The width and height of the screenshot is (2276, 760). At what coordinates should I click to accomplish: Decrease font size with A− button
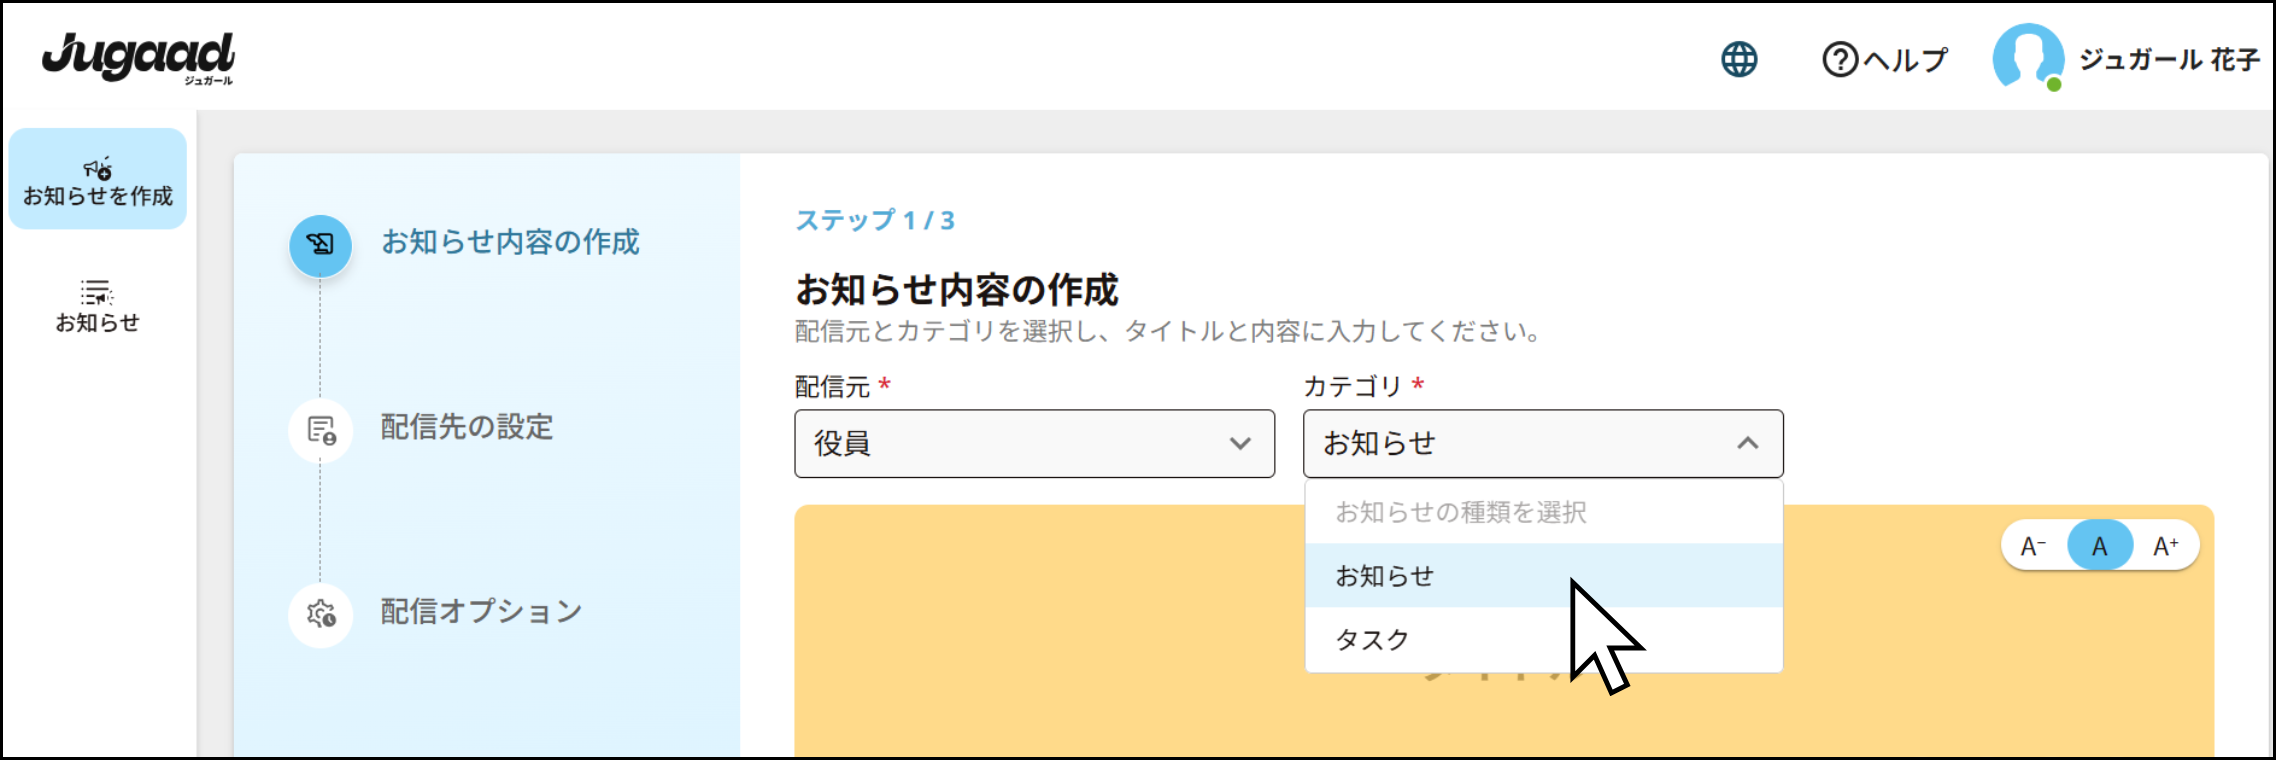(x=2033, y=546)
